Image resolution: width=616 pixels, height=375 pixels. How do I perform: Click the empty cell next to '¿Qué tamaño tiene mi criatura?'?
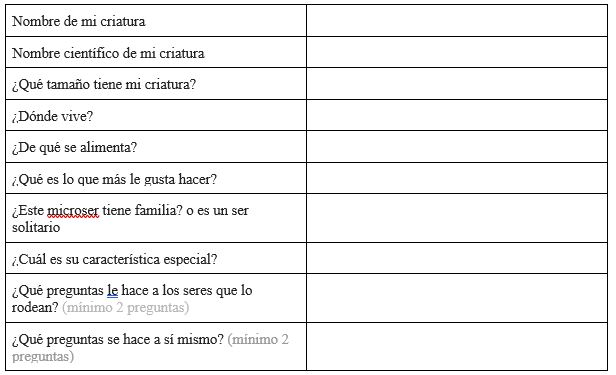pyautogui.click(x=457, y=84)
